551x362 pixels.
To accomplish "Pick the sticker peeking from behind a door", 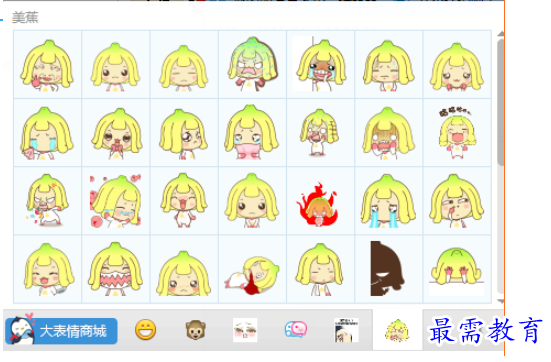I will [320, 64].
